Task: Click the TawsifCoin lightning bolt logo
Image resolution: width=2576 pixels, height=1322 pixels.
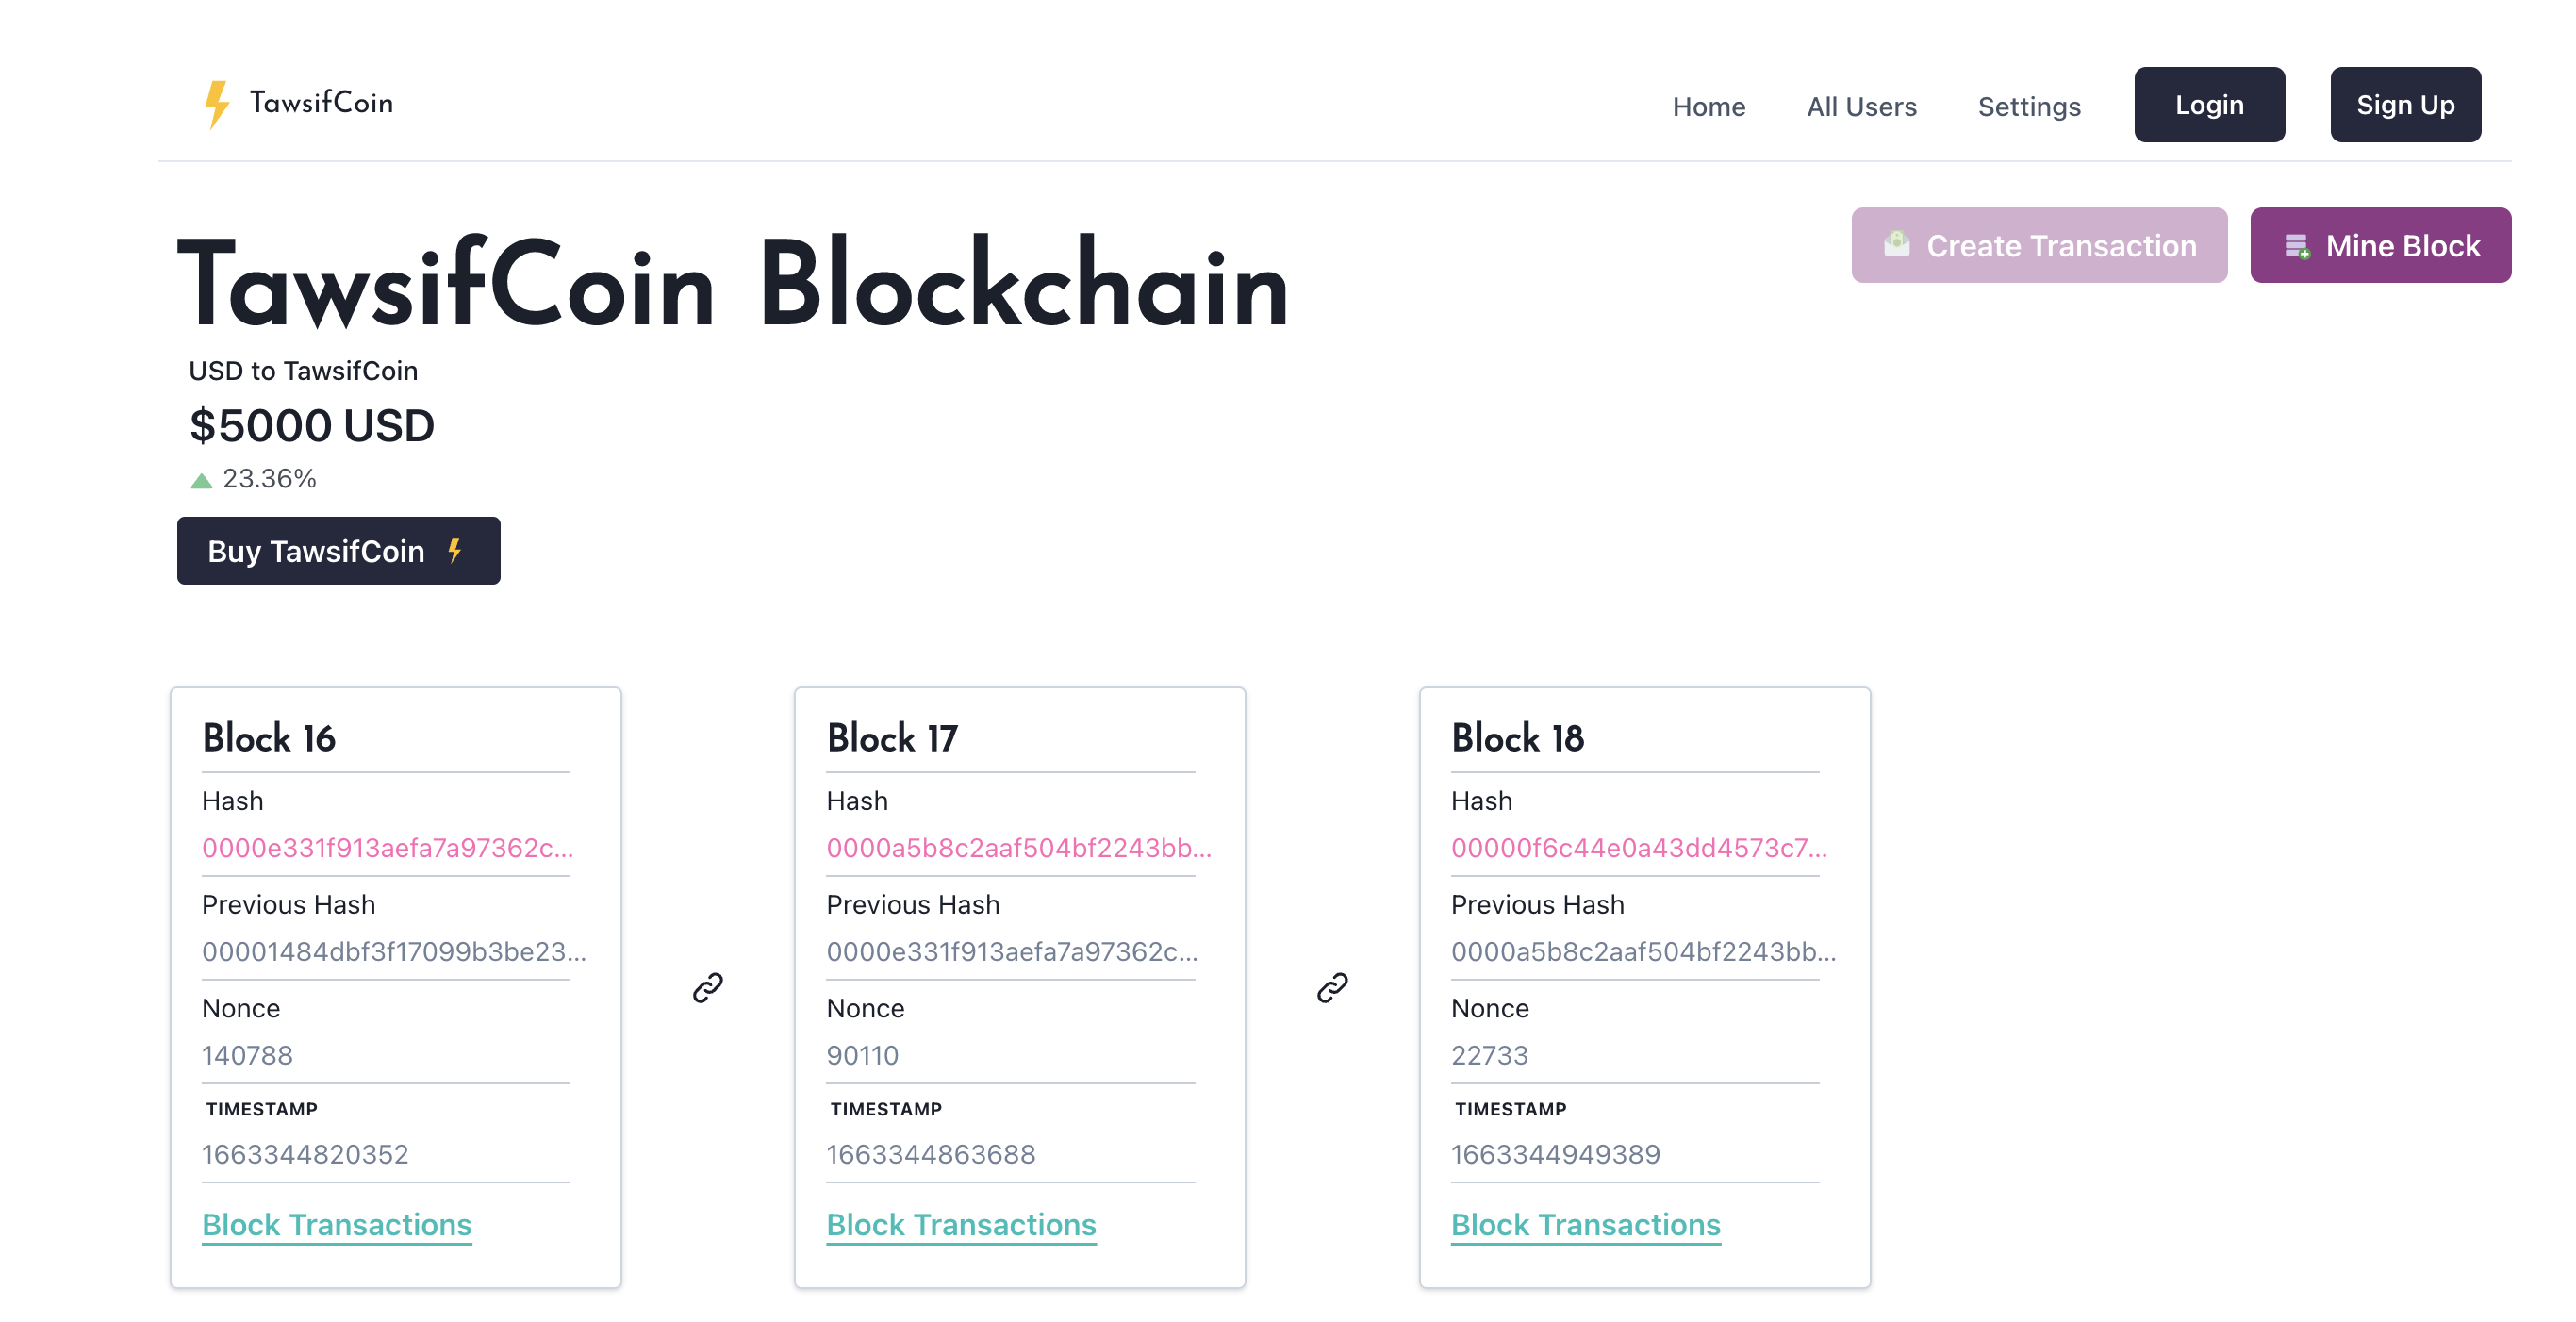Action: [x=216, y=104]
